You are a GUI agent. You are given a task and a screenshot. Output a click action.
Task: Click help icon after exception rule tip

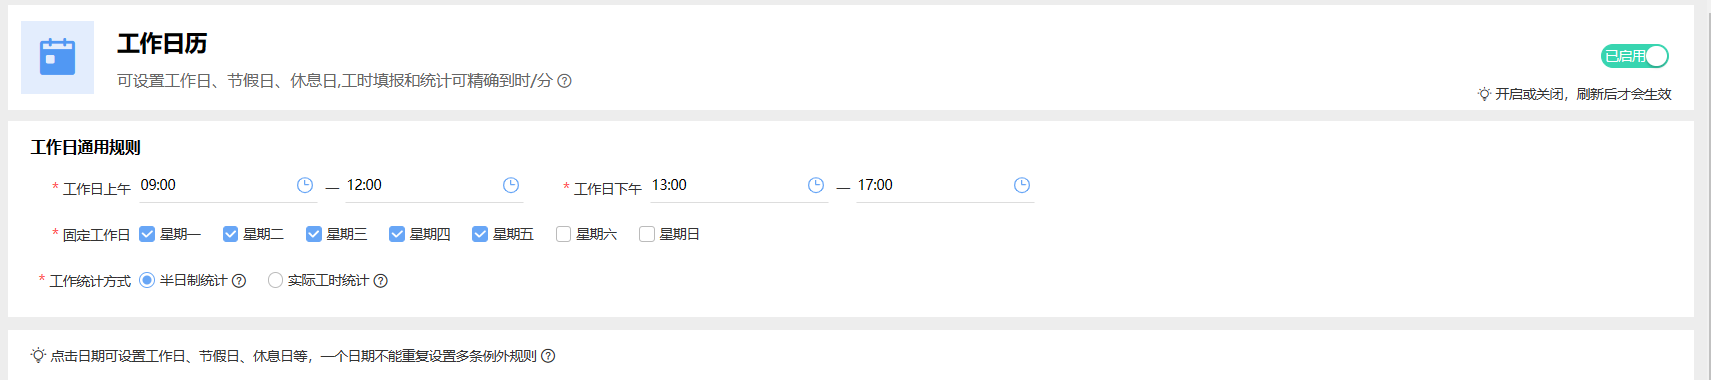[x=548, y=356]
